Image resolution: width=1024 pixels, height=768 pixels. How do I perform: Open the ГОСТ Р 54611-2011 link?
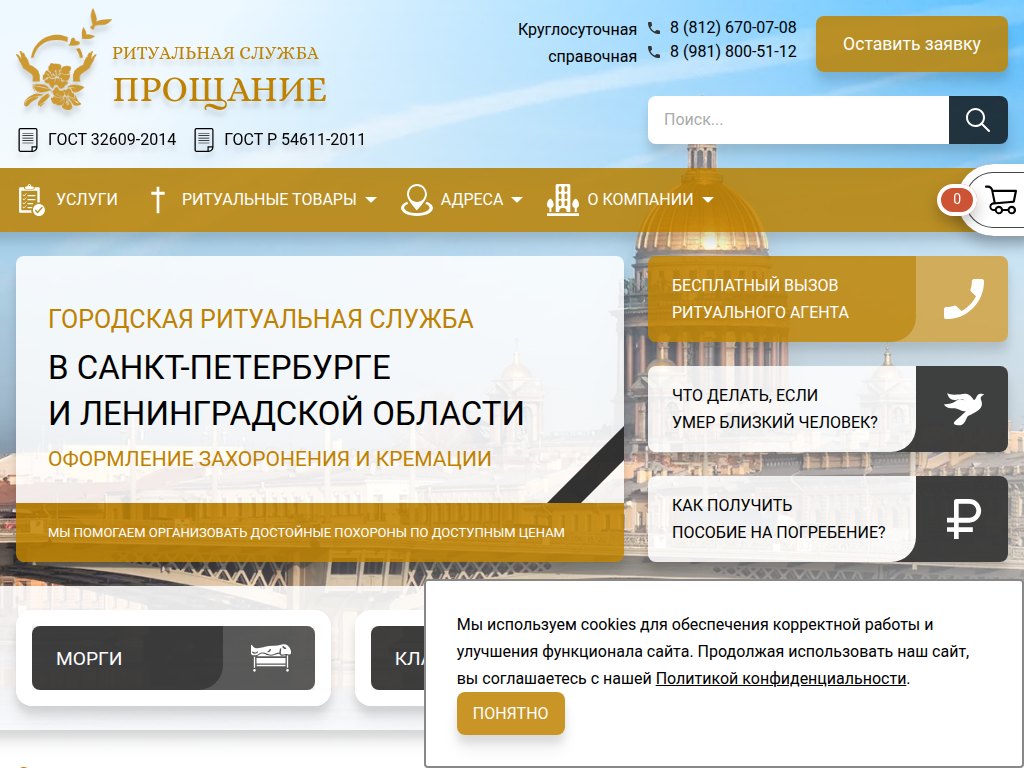click(295, 140)
